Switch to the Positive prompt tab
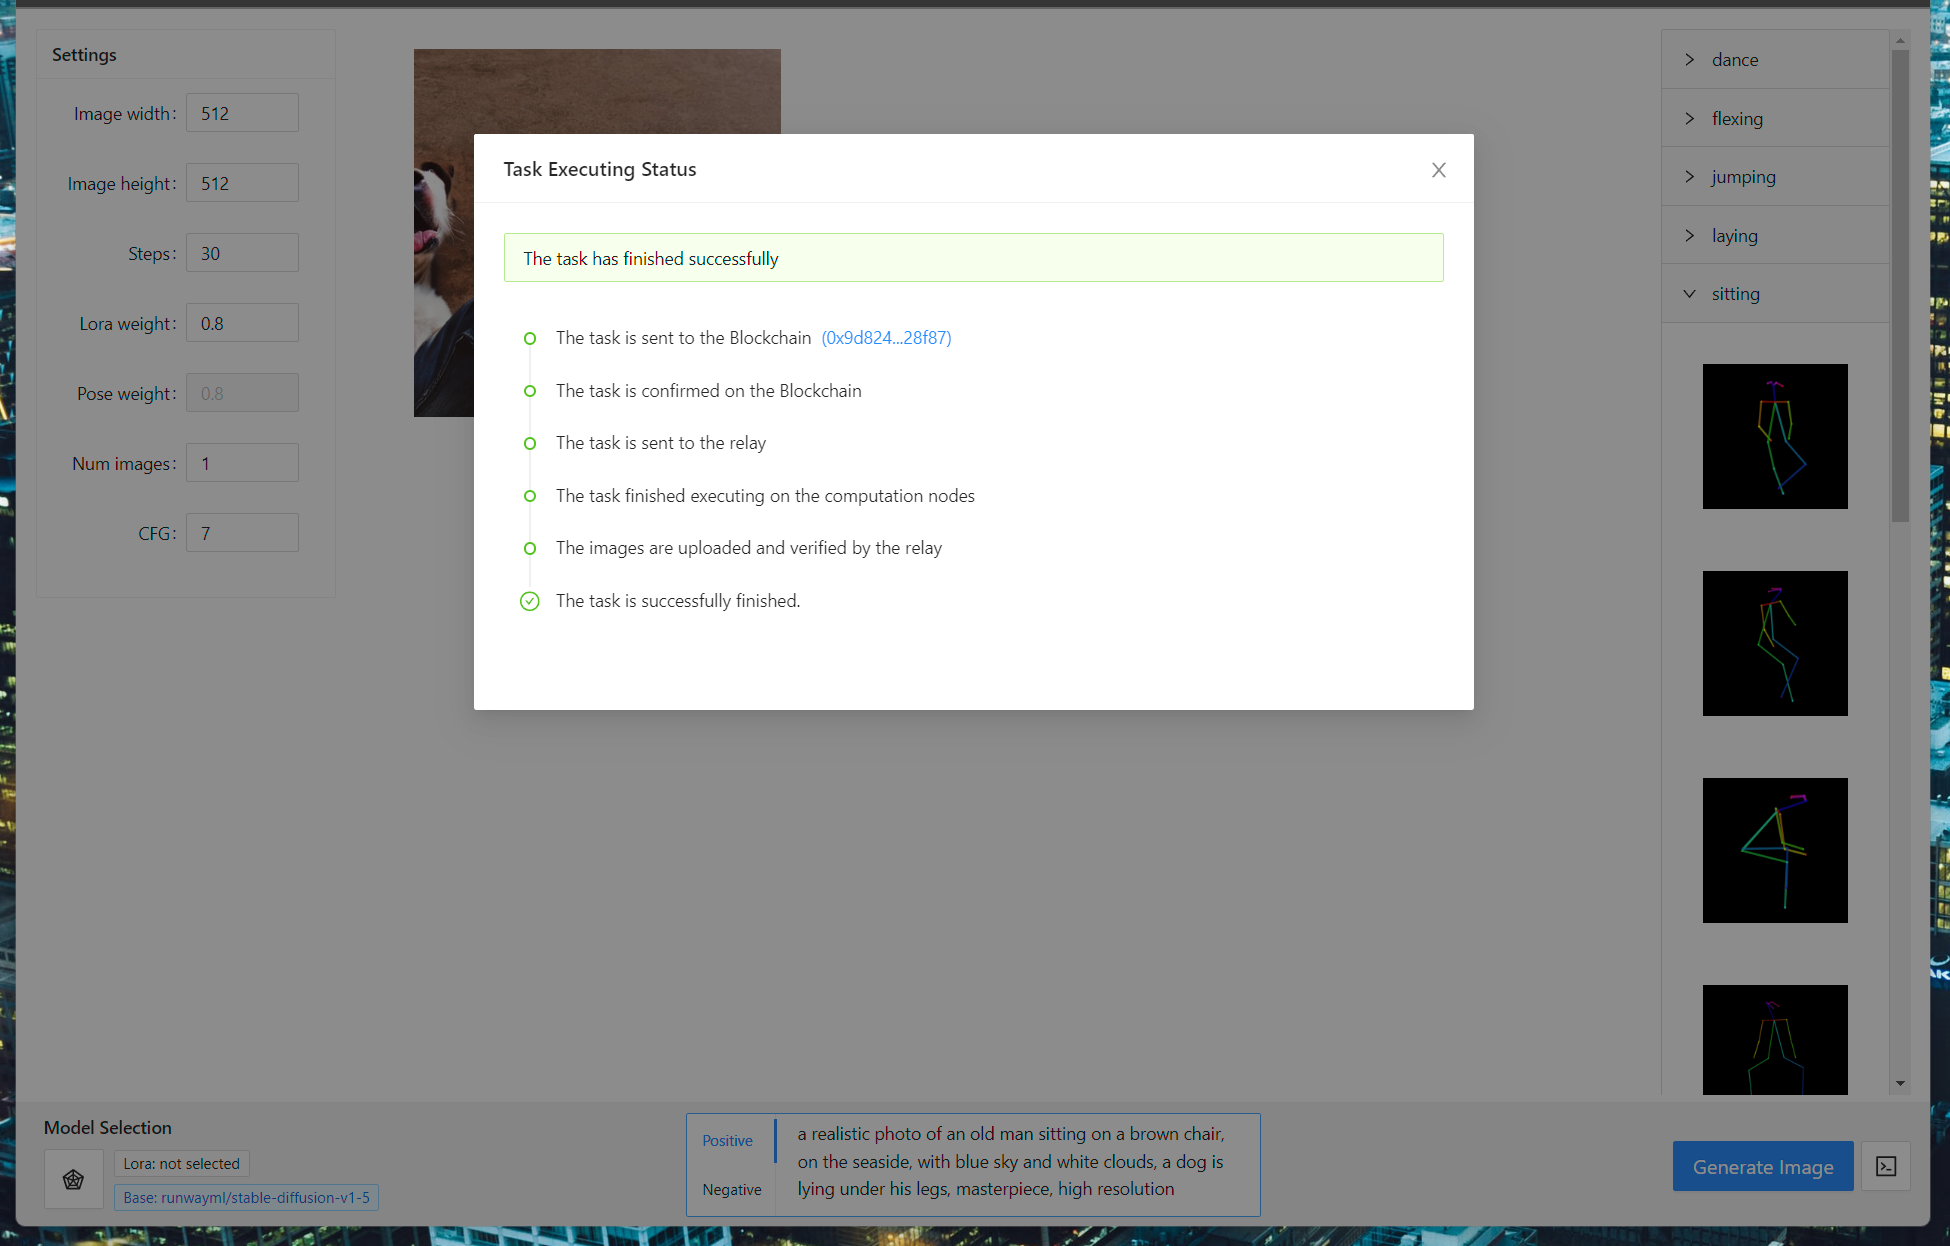This screenshot has height=1246, width=1950. 727,1141
